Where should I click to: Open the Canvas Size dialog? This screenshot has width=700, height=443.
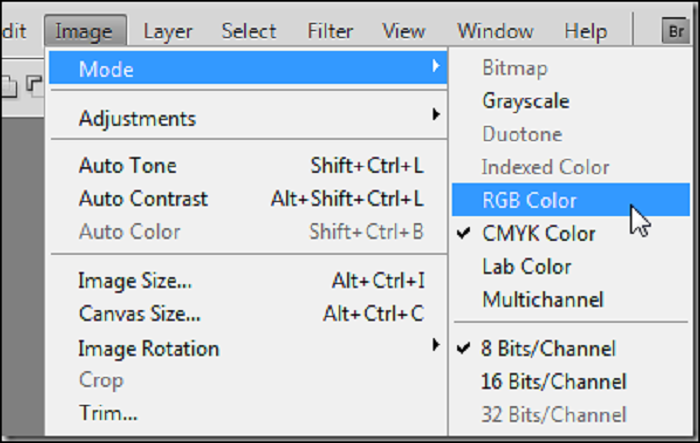coord(140,314)
